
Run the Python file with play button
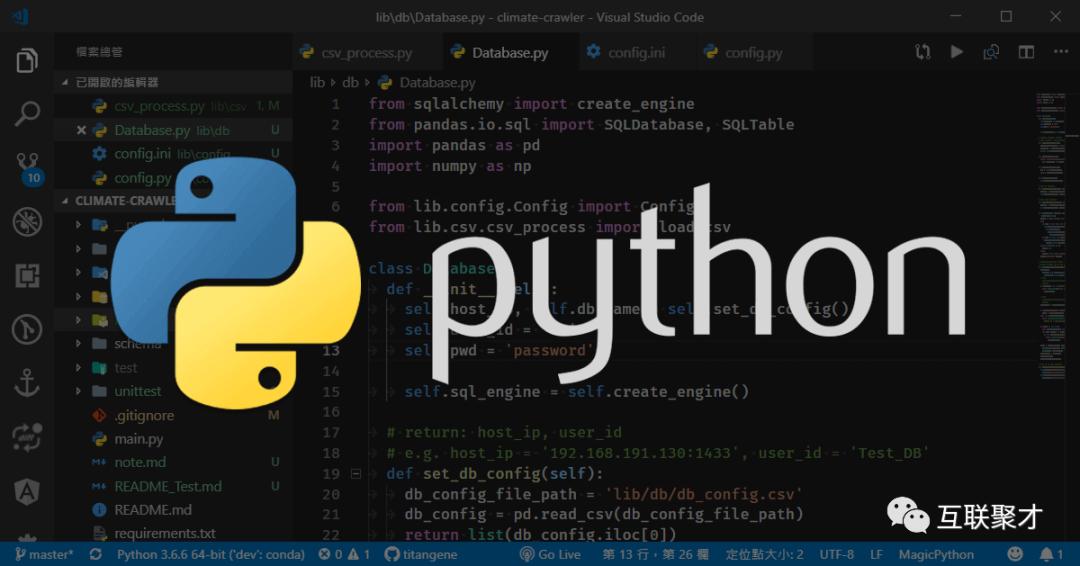pos(957,52)
